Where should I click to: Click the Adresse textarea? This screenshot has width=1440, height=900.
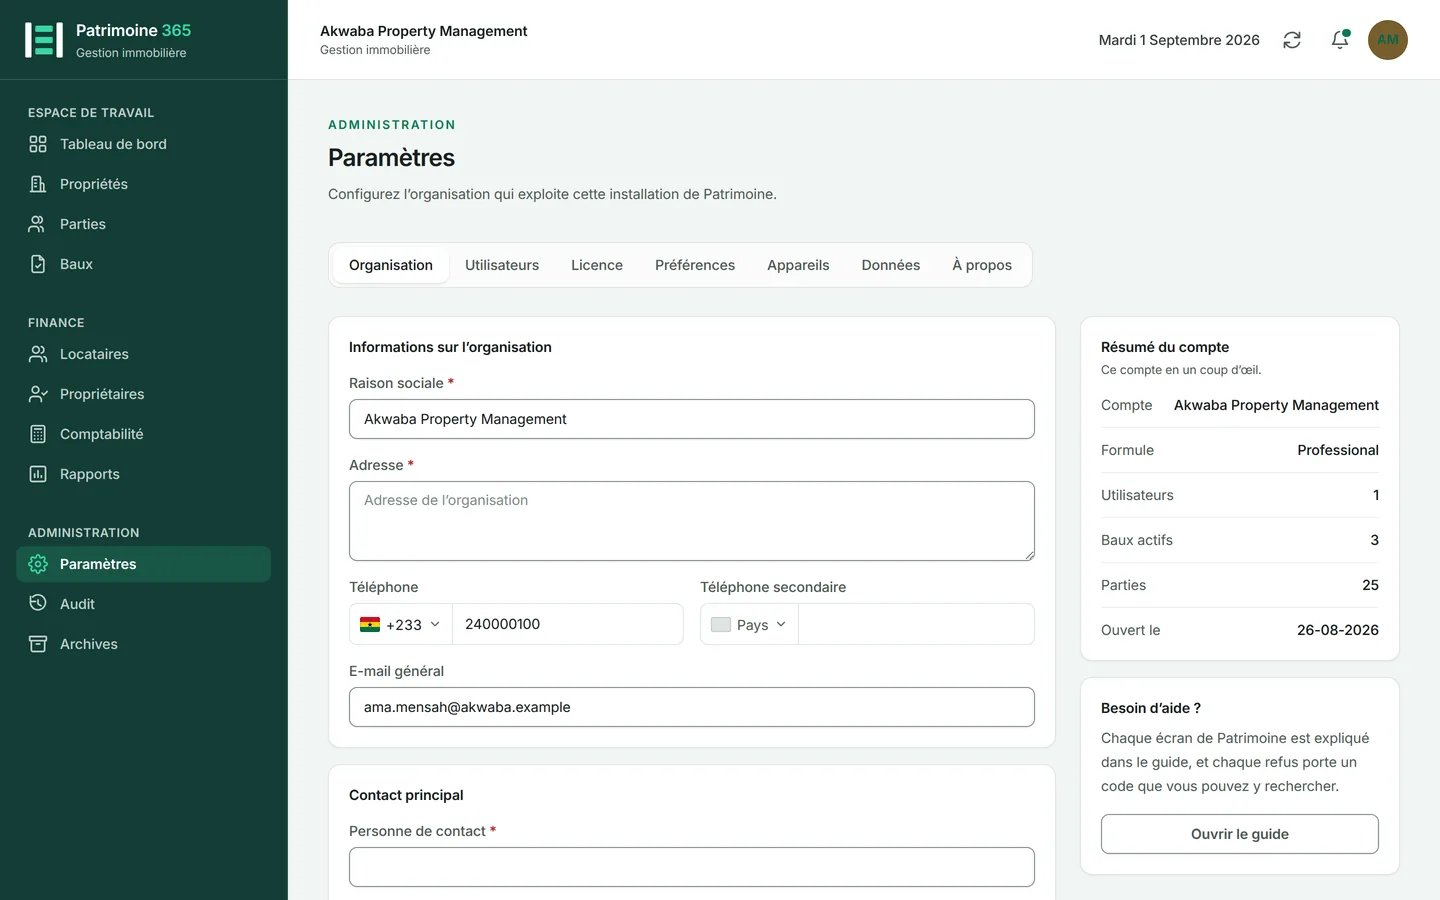(x=692, y=521)
